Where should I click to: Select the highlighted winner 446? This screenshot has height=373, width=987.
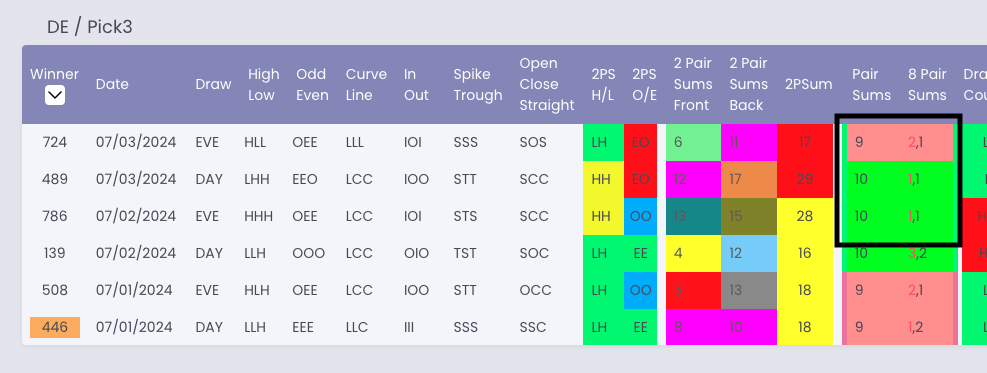(x=55, y=327)
